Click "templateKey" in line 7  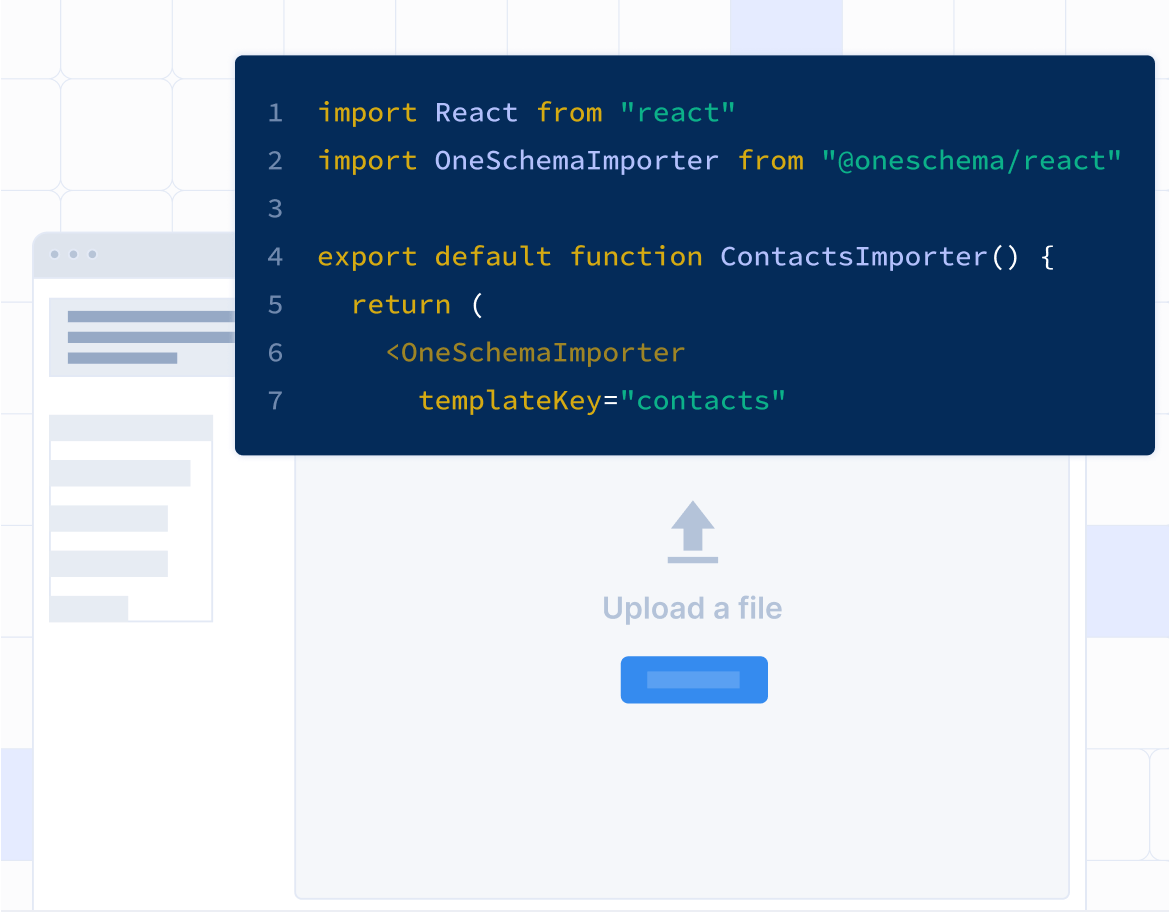(510, 401)
